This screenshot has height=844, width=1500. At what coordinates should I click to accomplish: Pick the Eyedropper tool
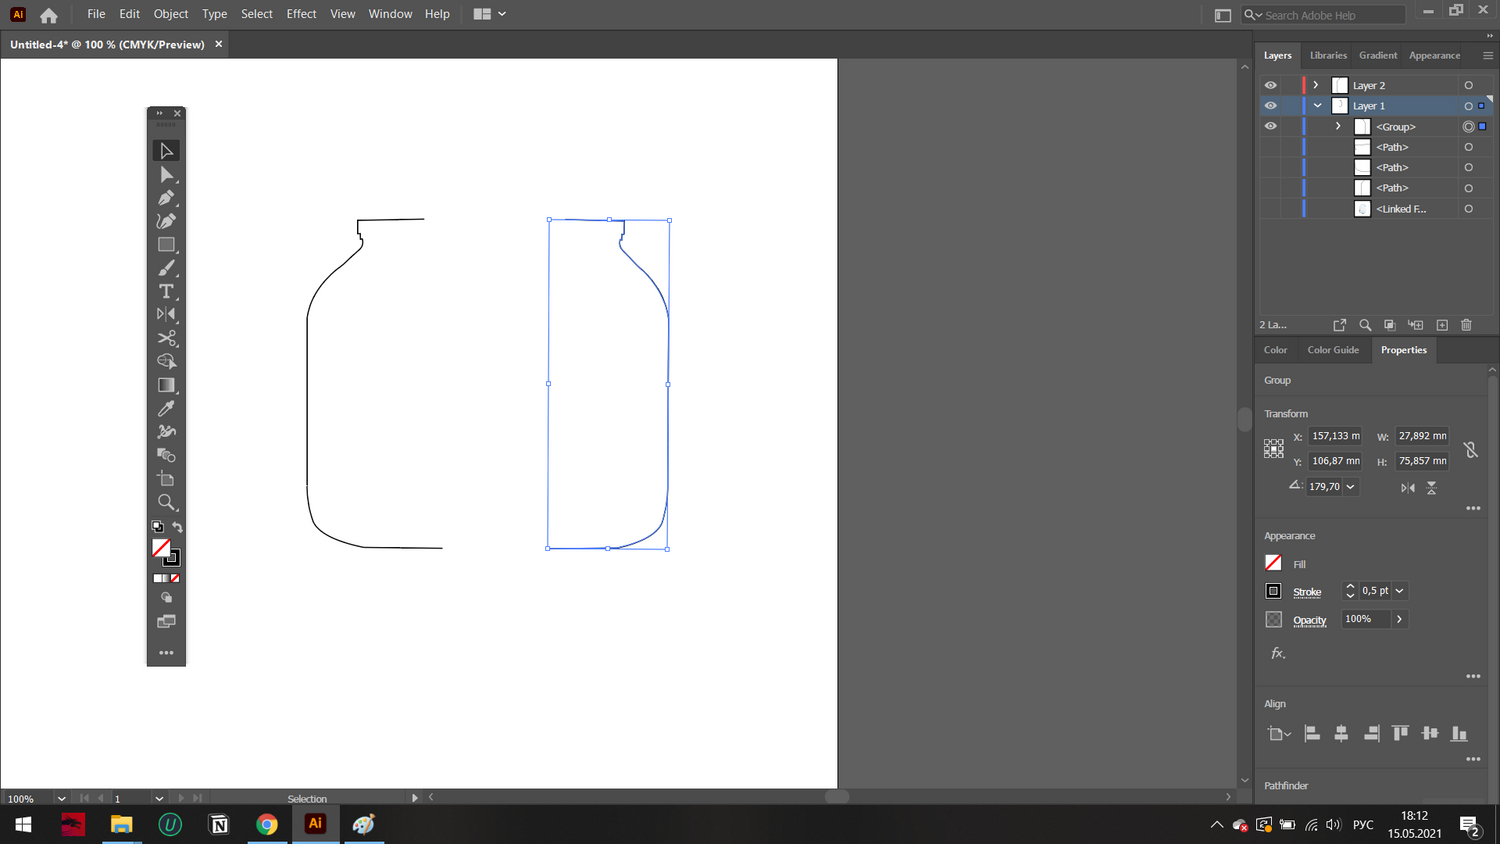(x=166, y=408)
